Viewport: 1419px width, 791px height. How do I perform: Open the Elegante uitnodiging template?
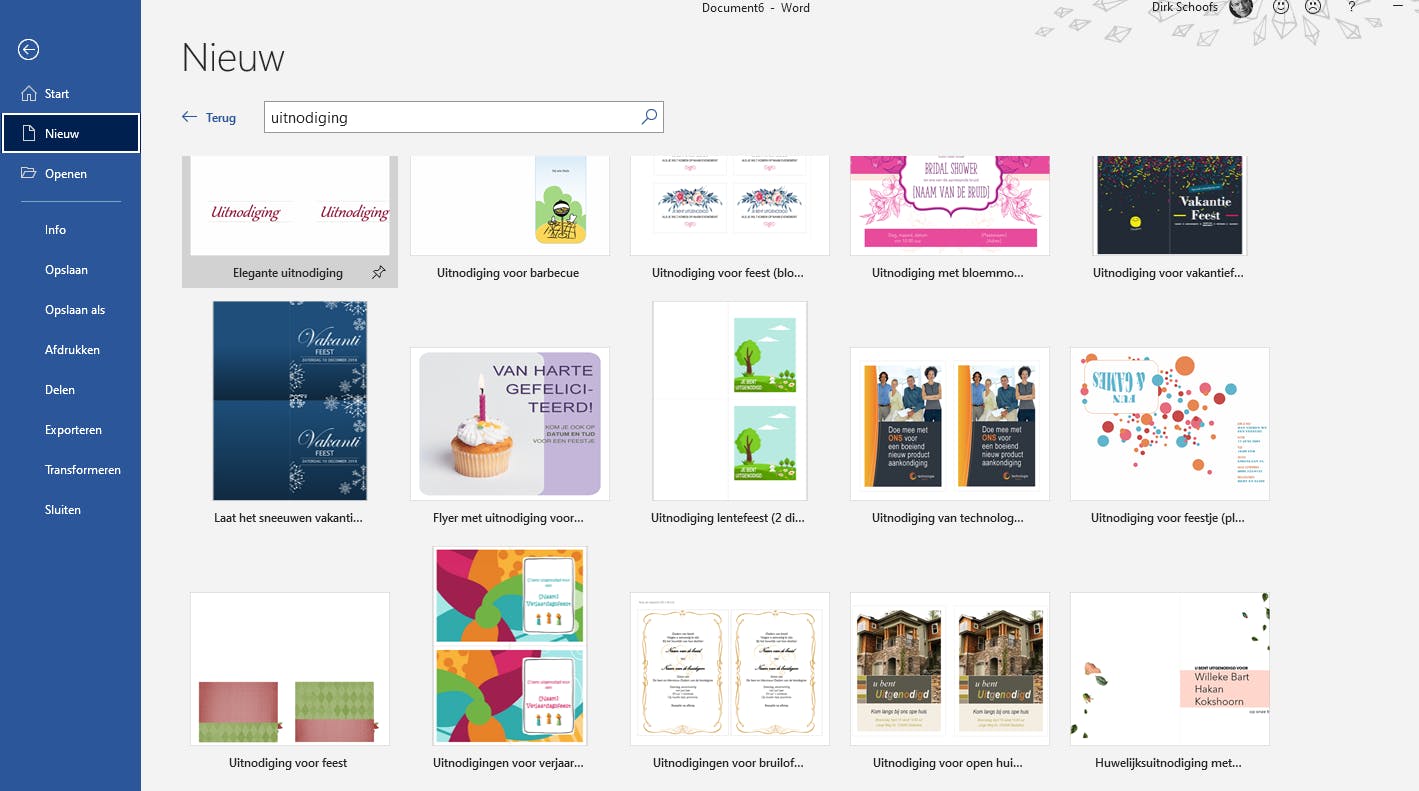(290, 221)
